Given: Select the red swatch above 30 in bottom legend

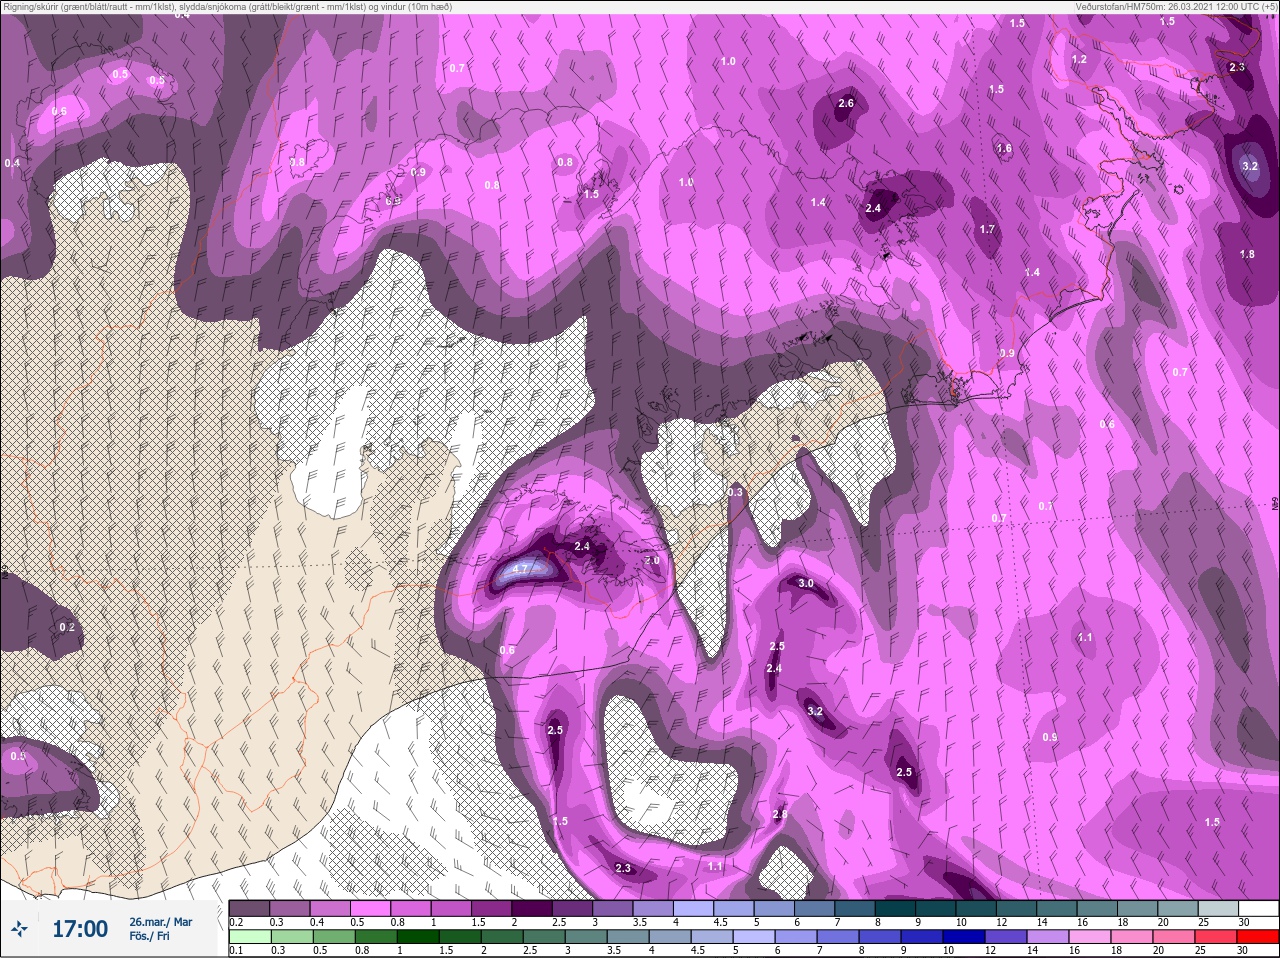Looking at the screenshot, I should click(x=1258, y=936).
